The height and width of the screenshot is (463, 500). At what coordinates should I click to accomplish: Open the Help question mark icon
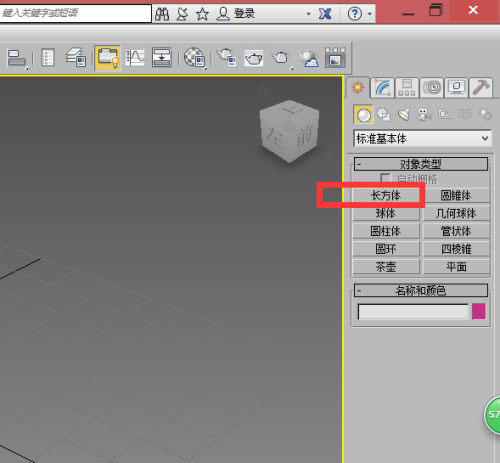pos(354,14)
